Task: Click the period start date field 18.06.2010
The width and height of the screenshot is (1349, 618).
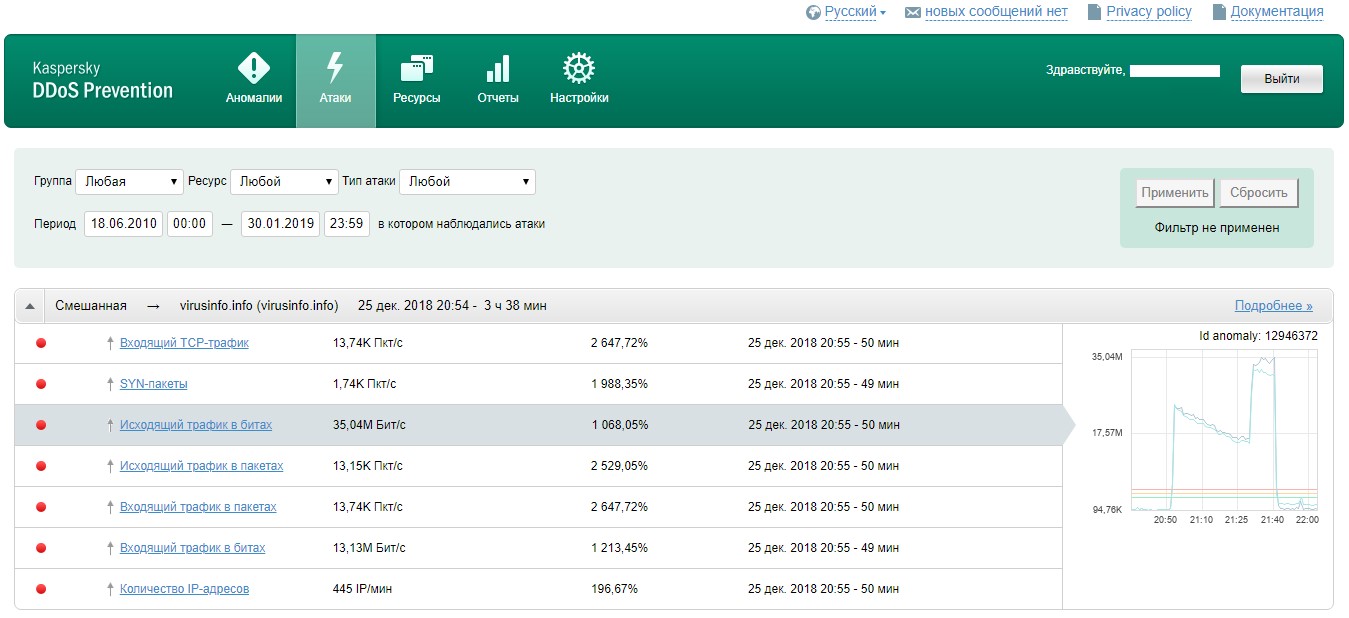Action: coord(123,224)
